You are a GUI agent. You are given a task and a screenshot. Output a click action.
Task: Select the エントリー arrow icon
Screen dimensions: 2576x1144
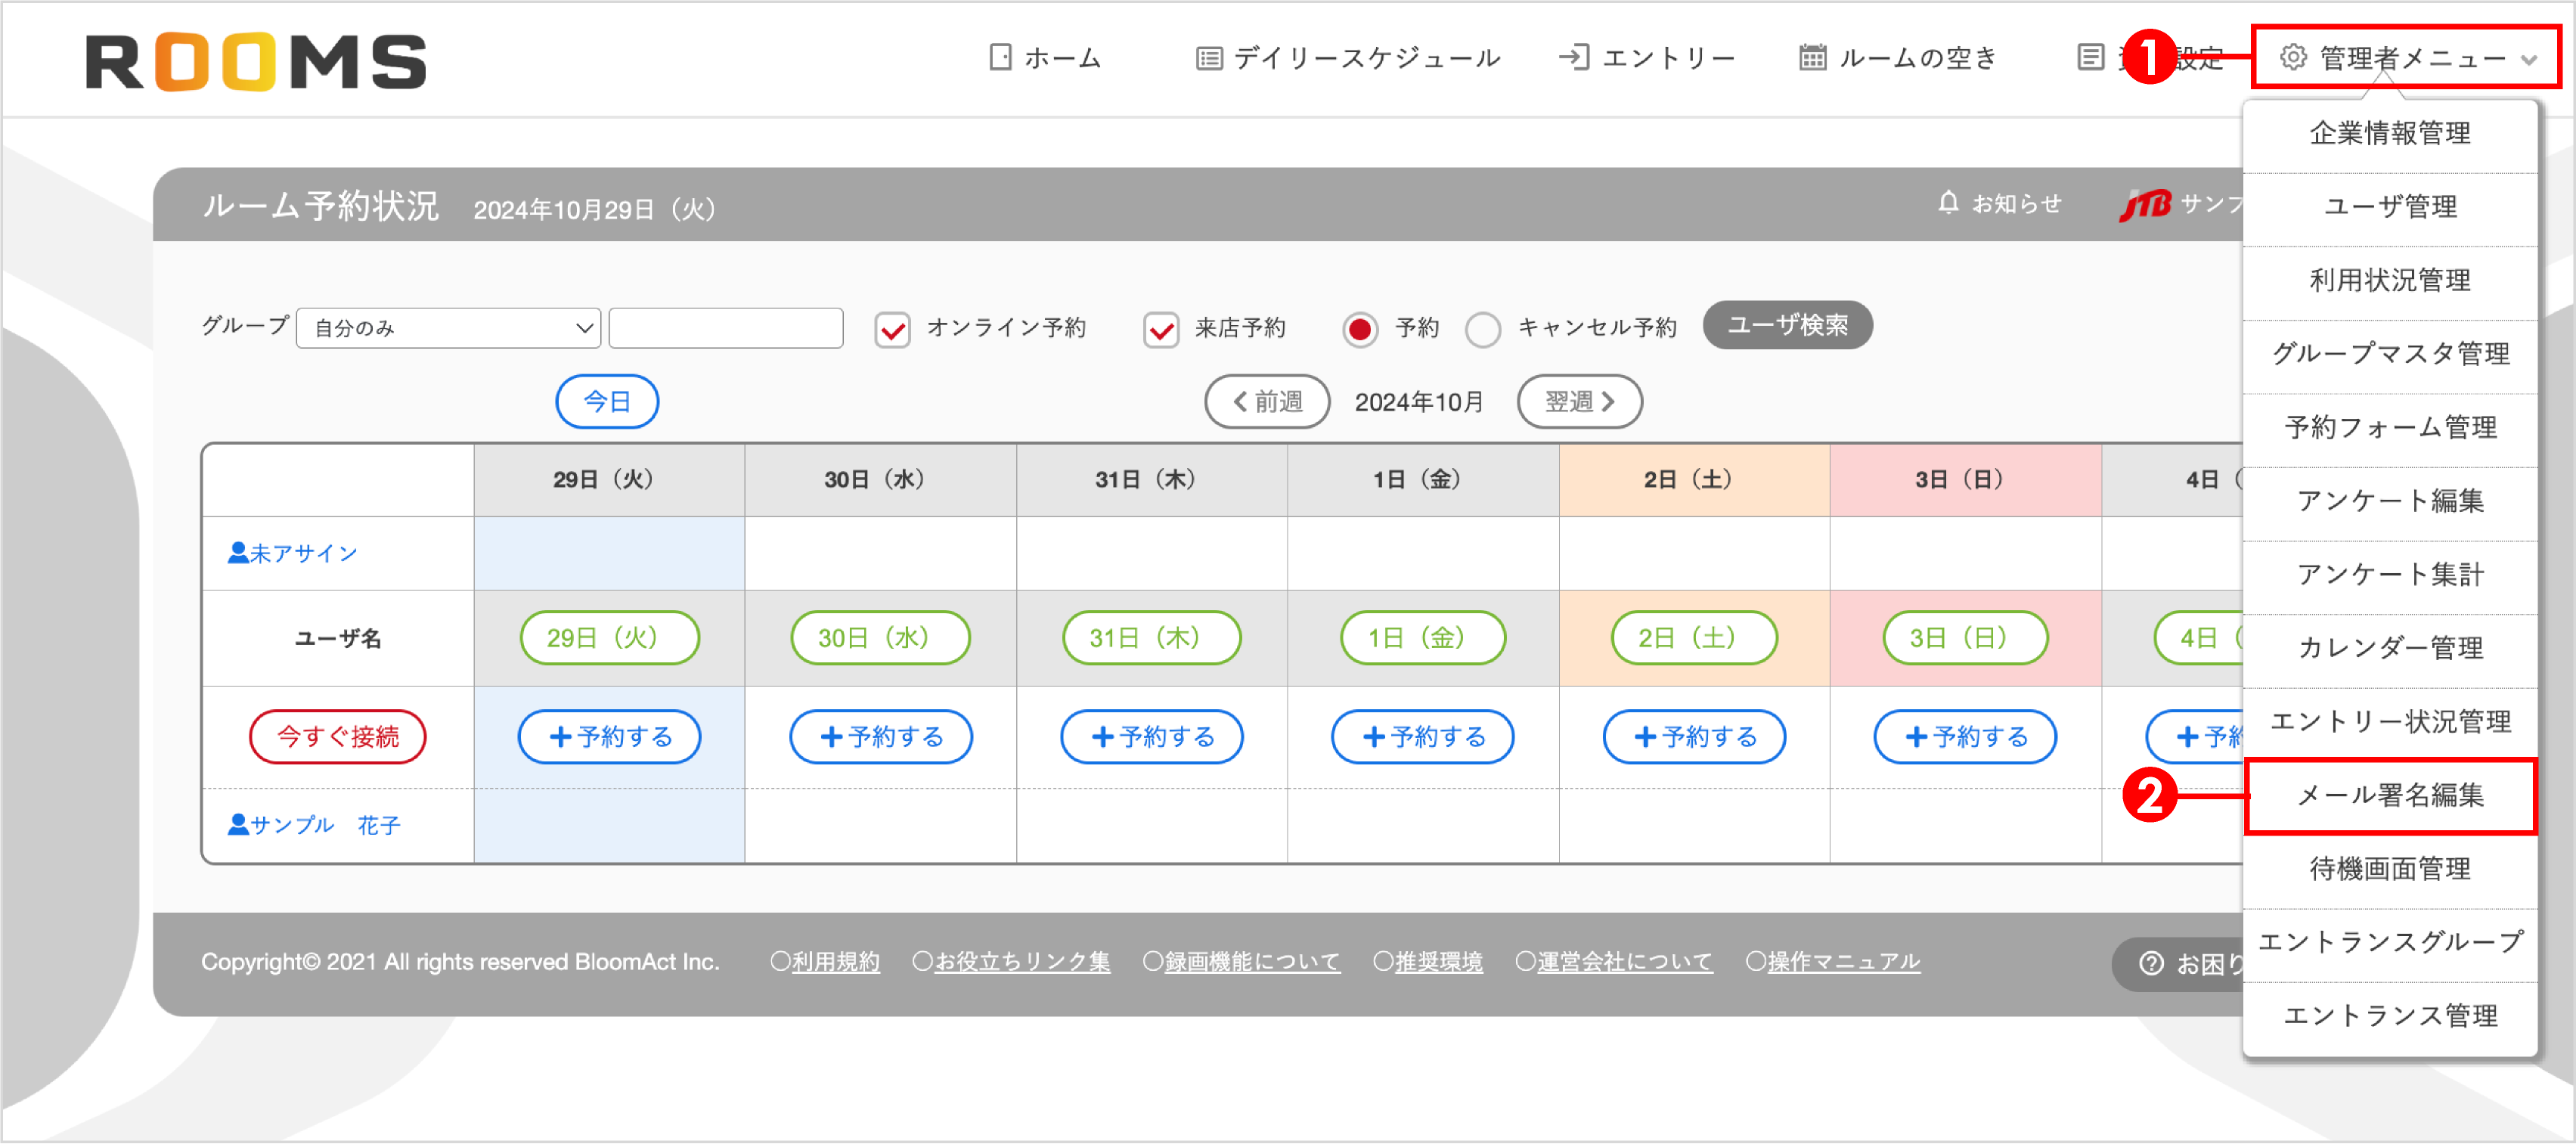pos(1575,57)
